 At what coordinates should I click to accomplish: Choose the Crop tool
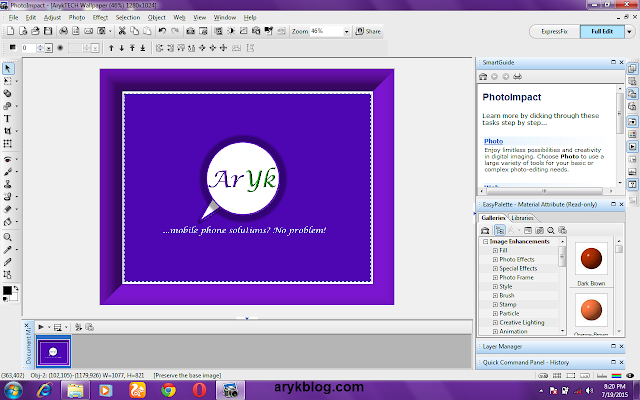tap(8, 130)
